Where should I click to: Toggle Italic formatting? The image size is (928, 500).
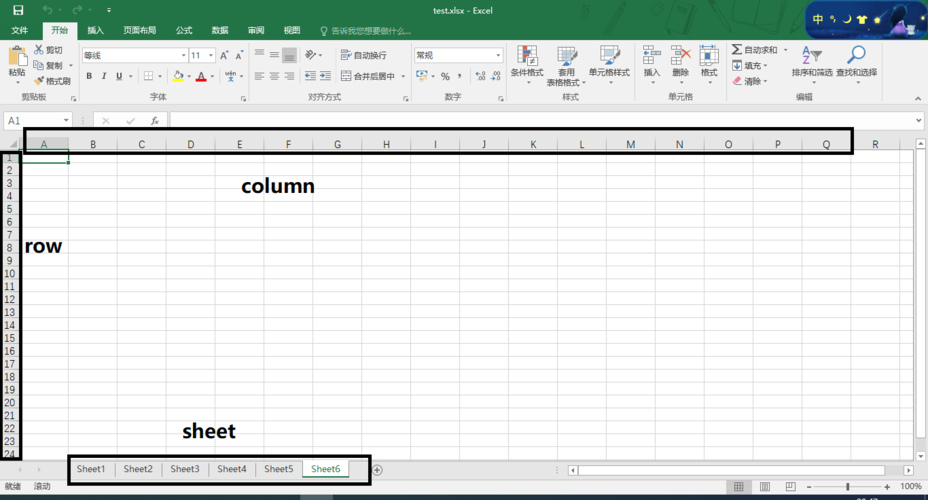[104, 76]
